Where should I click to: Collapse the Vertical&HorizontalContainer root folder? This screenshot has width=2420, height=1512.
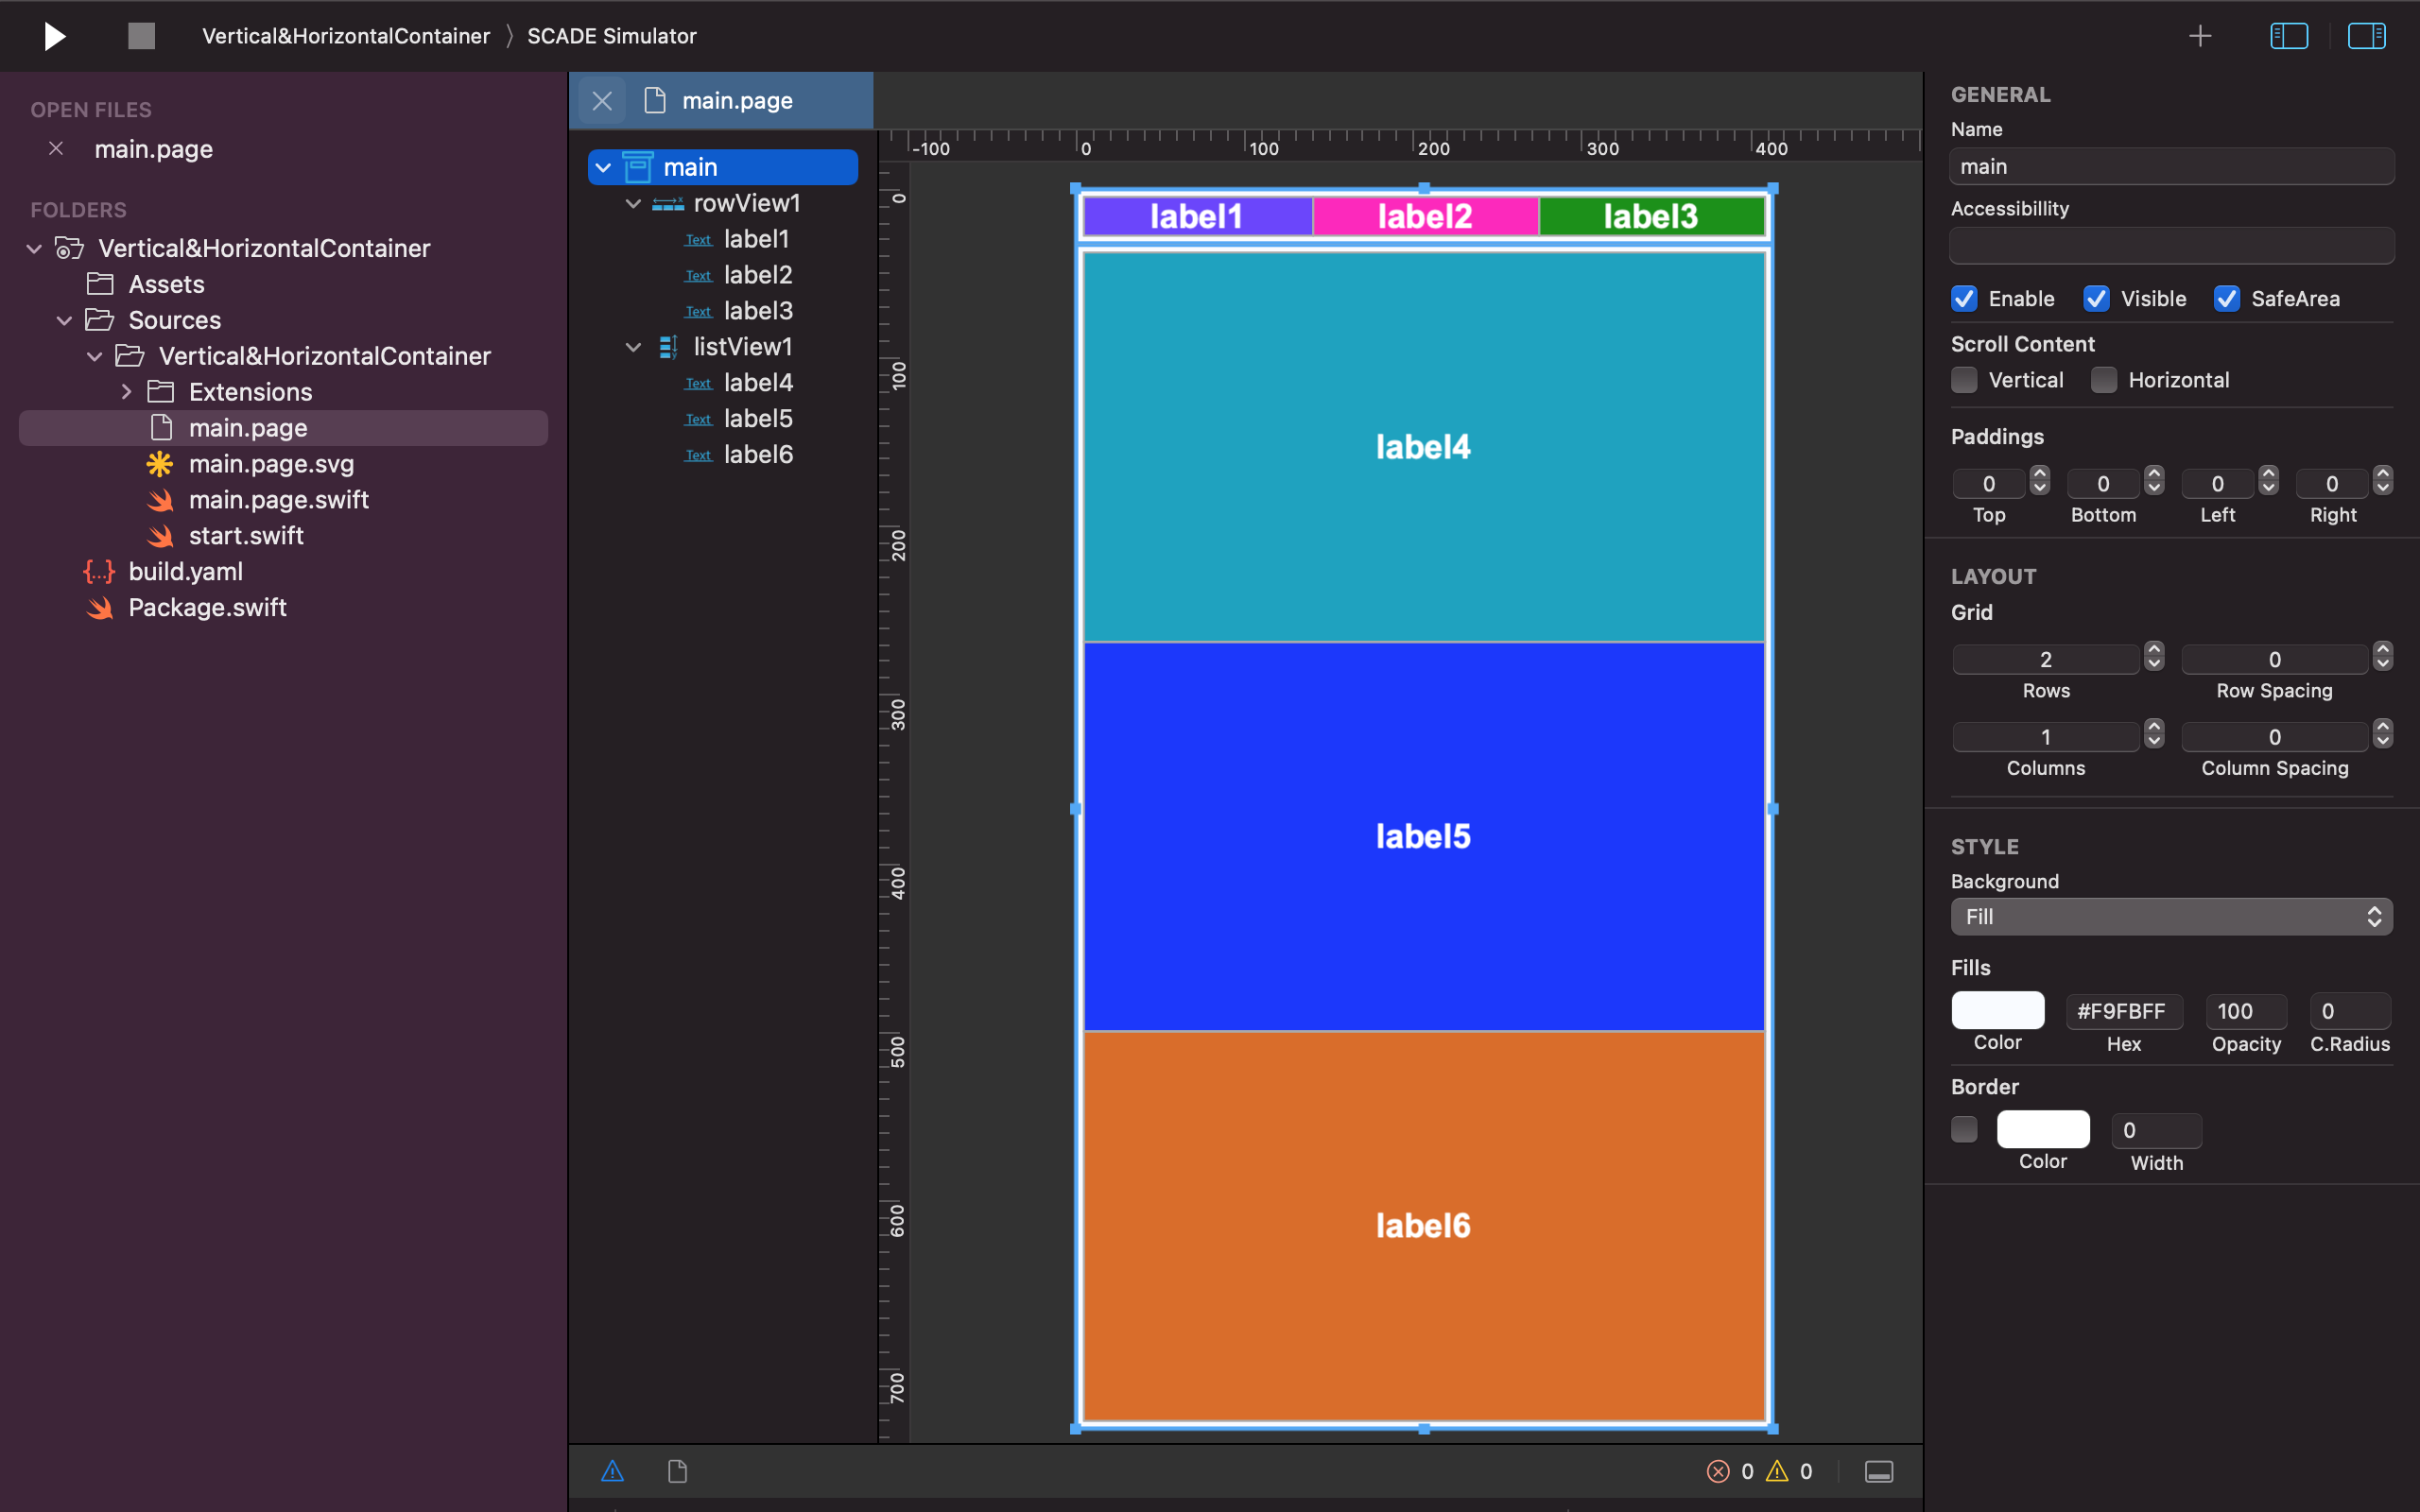[34, 248]
